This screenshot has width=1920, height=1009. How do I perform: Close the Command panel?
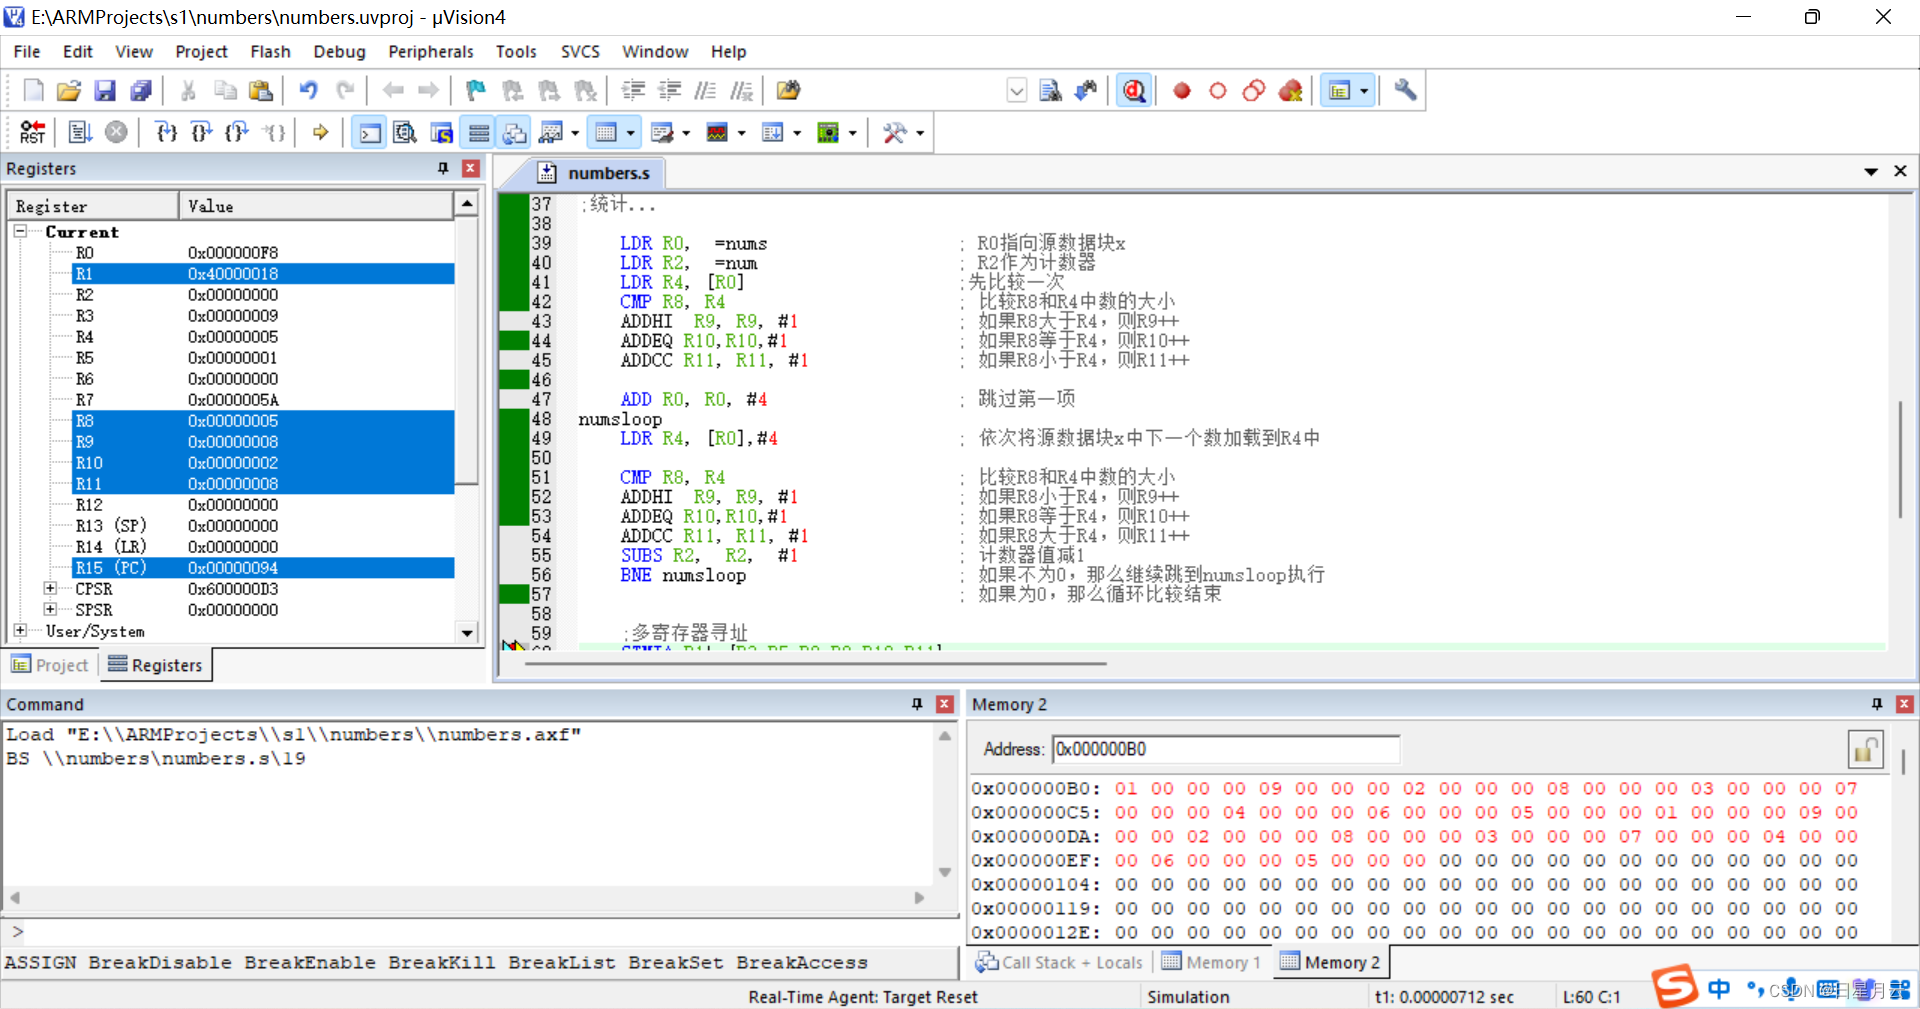coord(944,704)
